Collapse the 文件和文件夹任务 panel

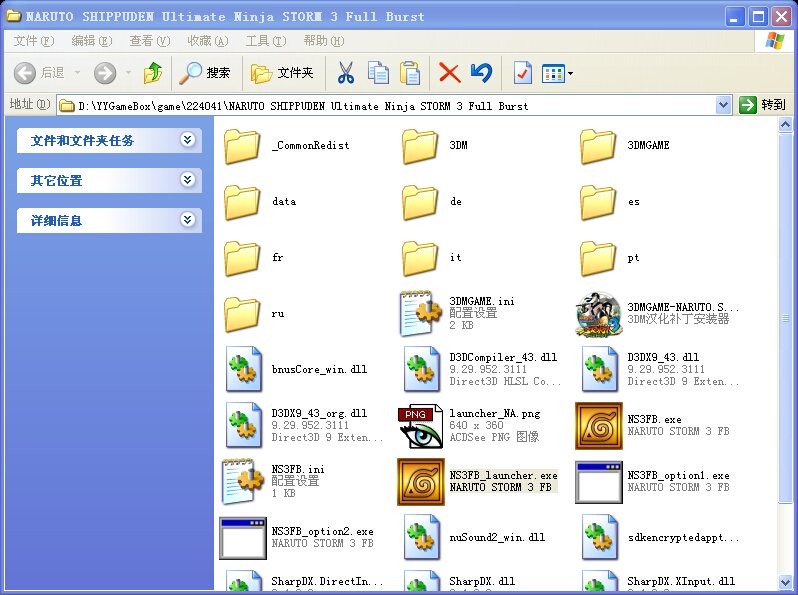pos(187,140)
